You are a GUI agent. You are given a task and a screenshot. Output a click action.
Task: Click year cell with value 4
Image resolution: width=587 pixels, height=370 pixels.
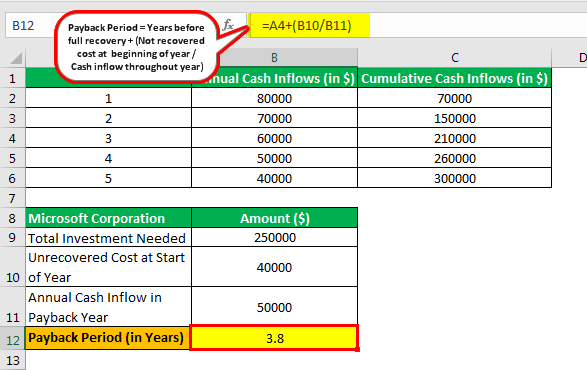pyautogui.click(x=108, y=158)
